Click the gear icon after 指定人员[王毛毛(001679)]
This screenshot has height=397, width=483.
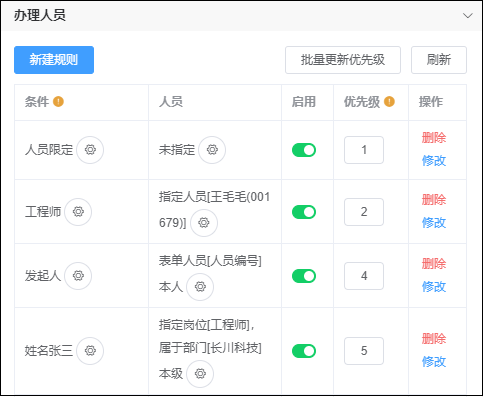coord(204,223)
